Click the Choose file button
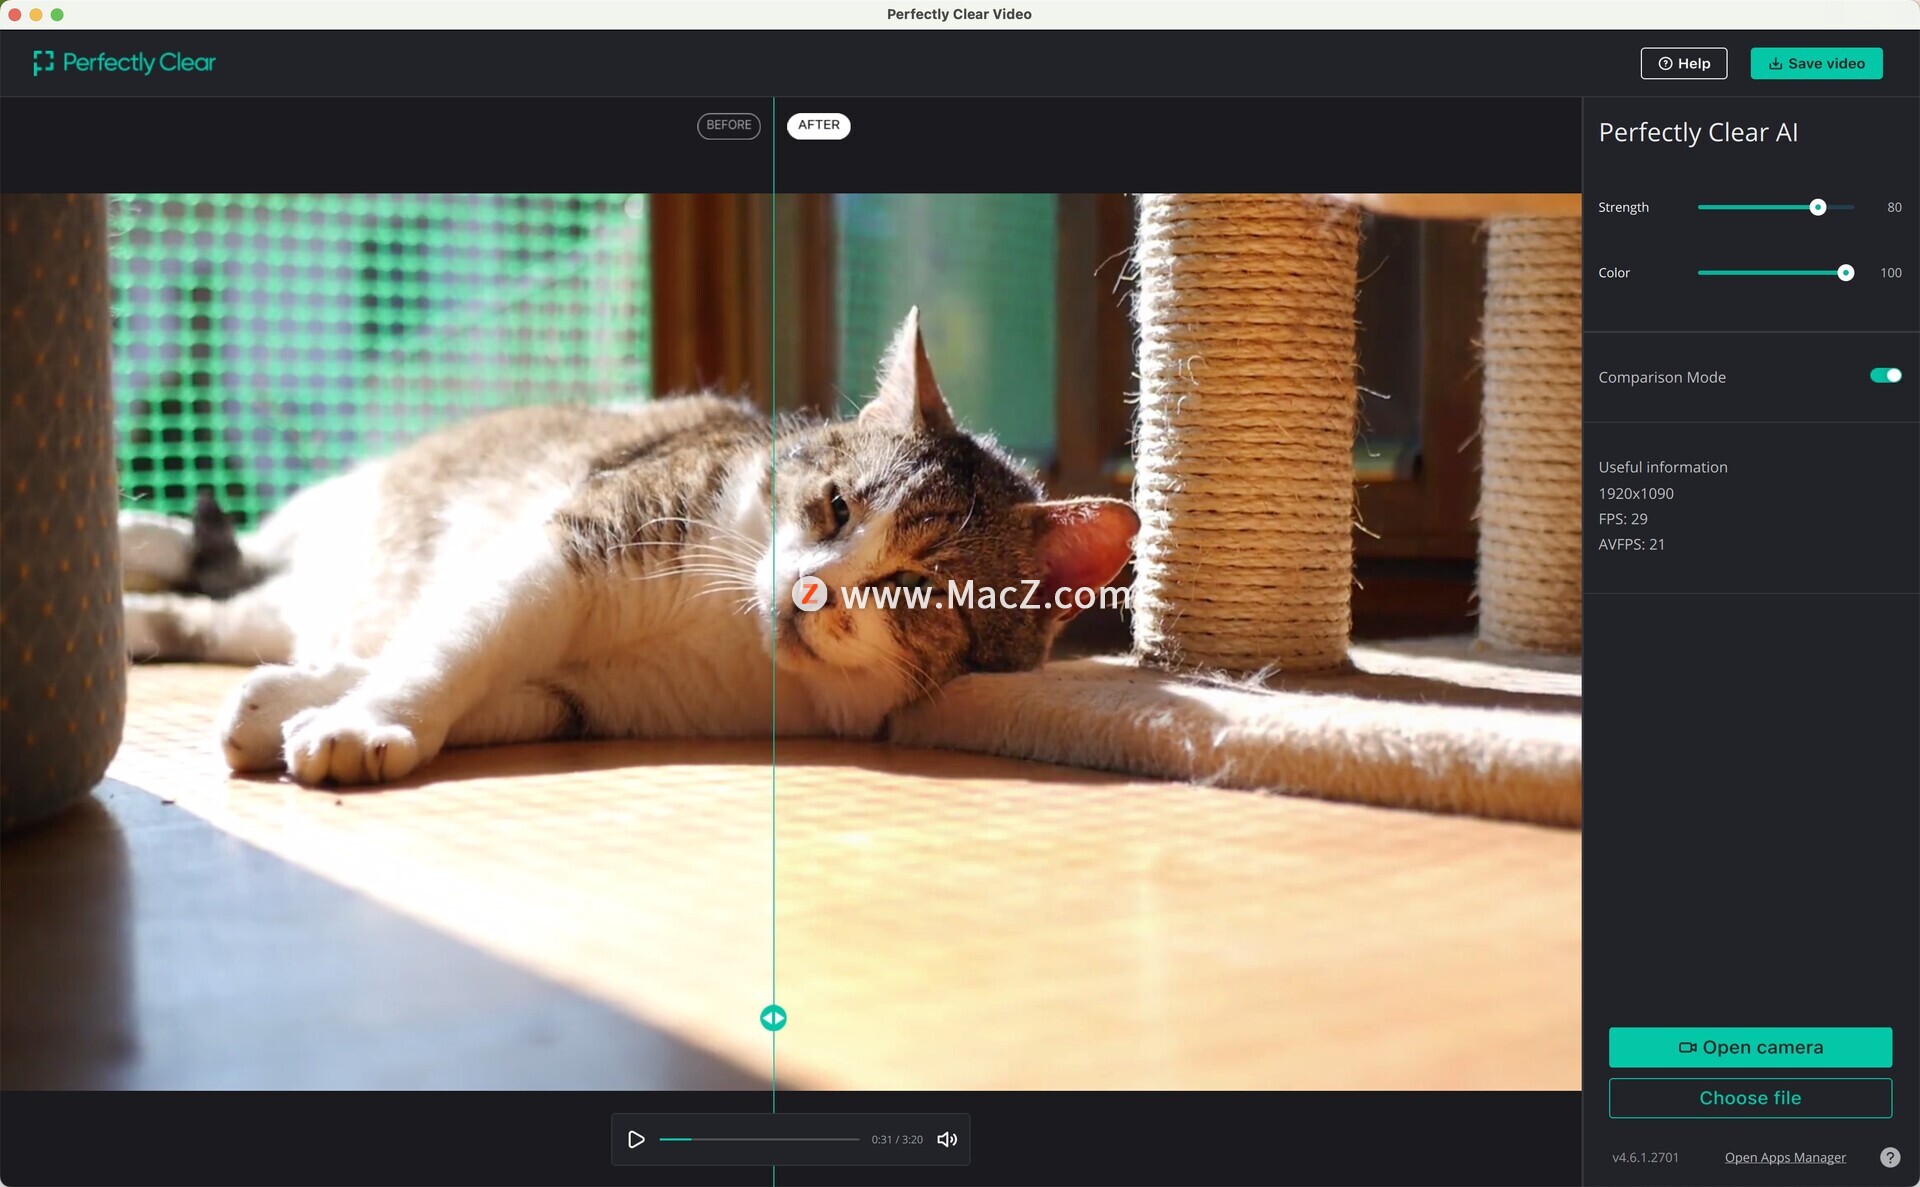 coord(1750,1098)
